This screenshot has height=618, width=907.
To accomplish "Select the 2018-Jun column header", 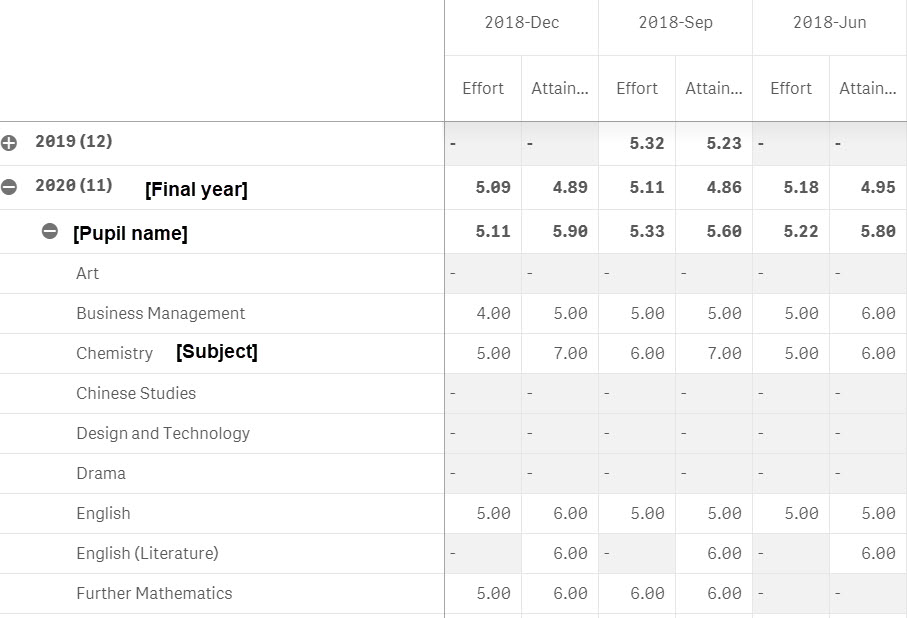I will (x=828, y=22).
